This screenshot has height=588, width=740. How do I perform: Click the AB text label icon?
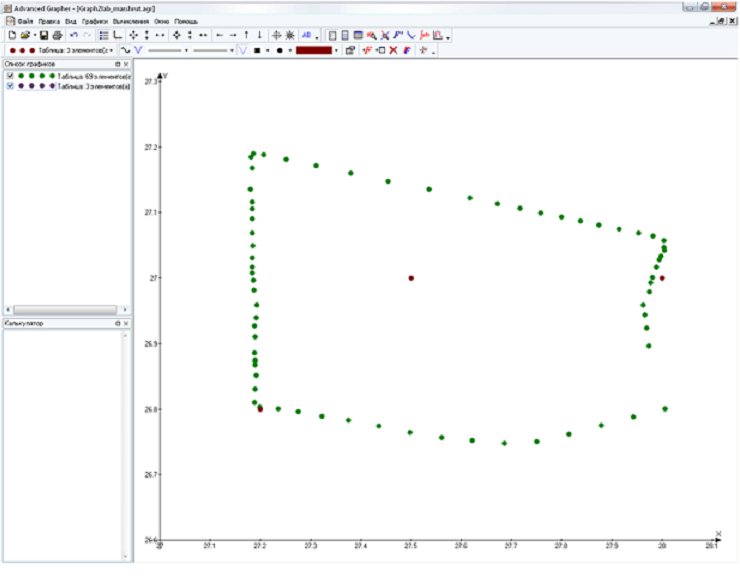307,35
